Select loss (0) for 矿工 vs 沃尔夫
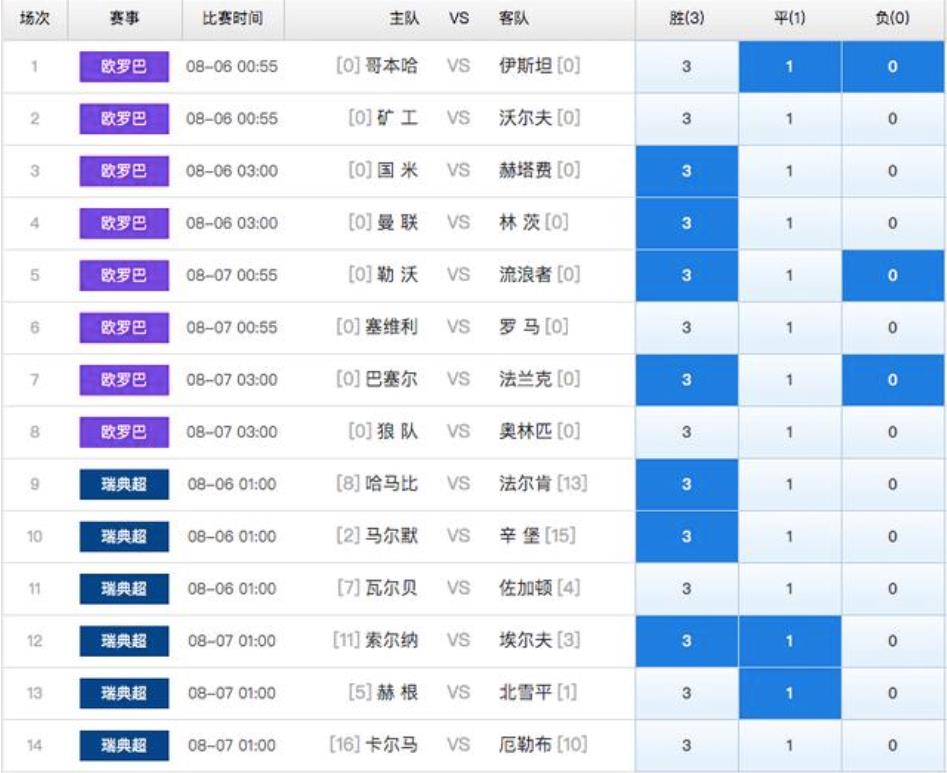This screenshot has height=773, width=947. point(893,119)
